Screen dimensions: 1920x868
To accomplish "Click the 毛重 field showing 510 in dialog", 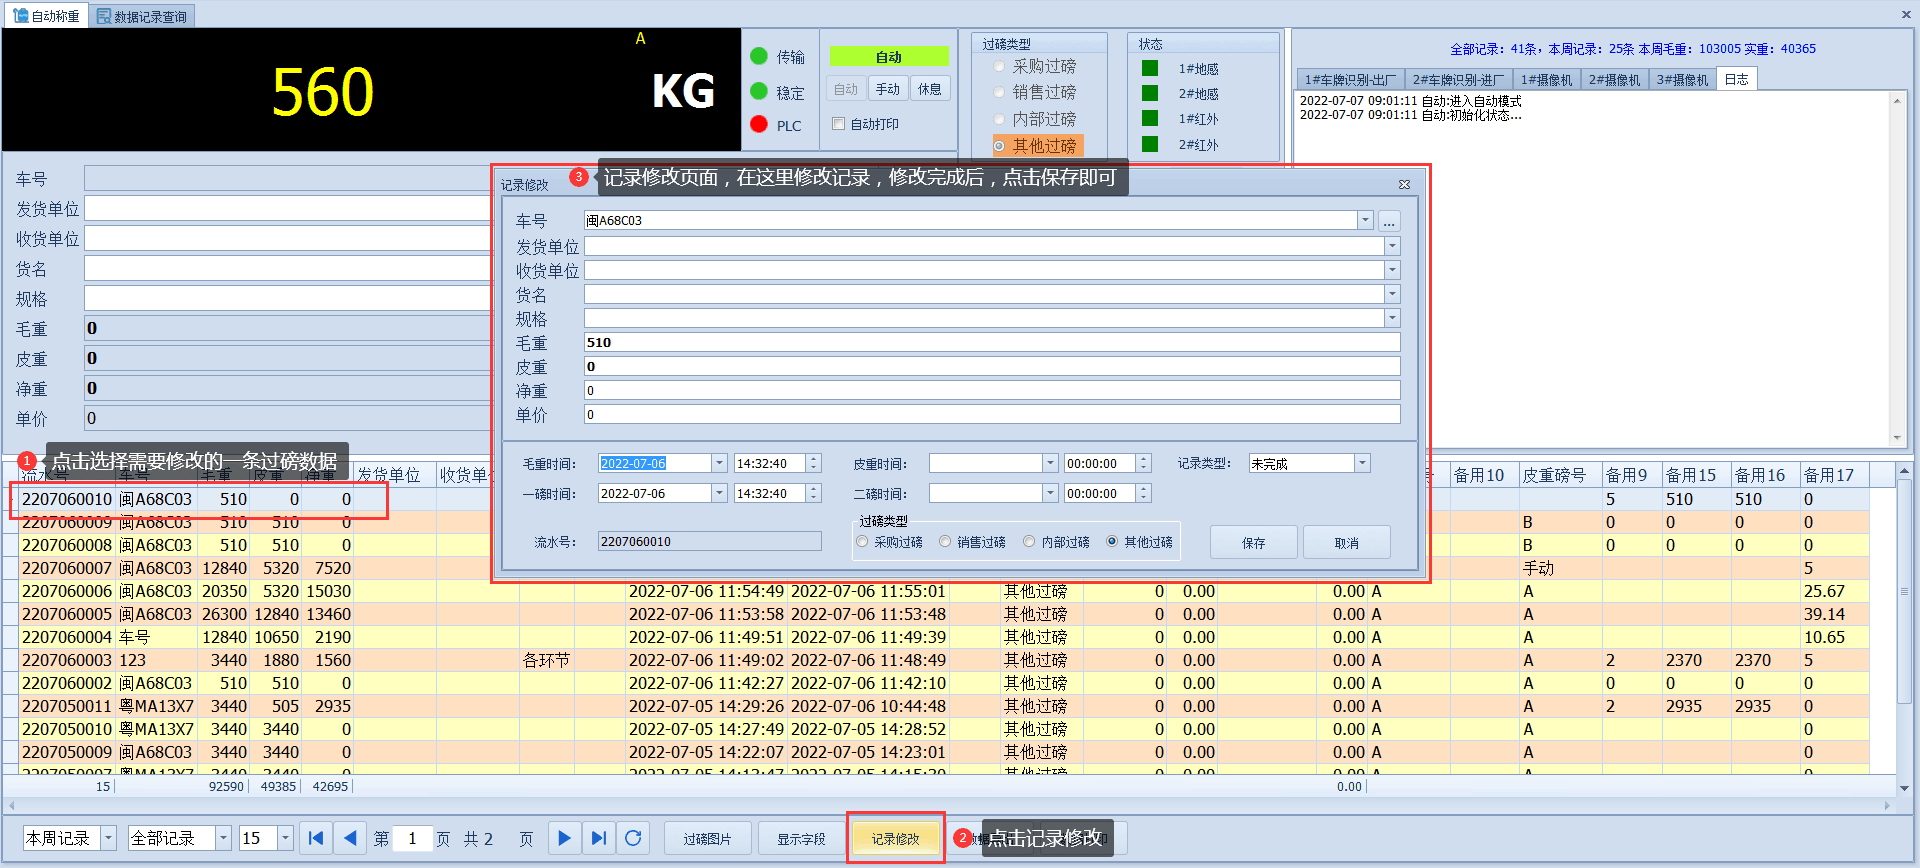I will 992,342.
